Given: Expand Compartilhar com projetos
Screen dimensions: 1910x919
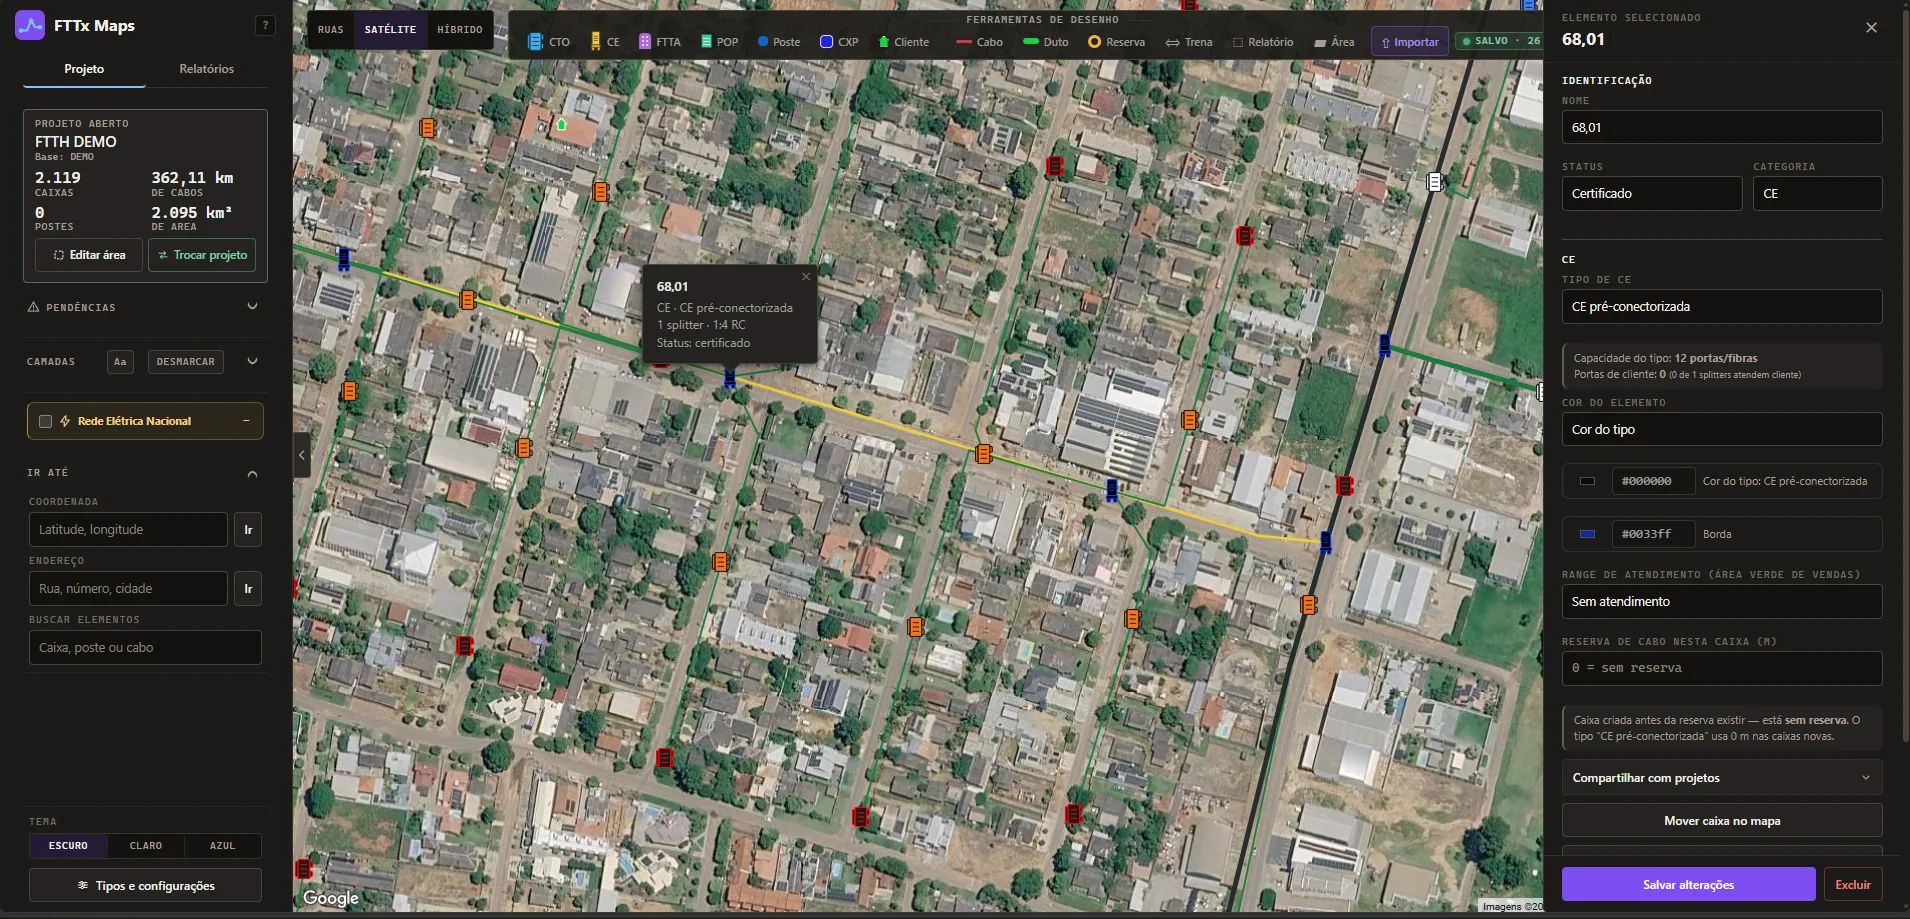Looking at the screenshot, I should (1722, 778).
